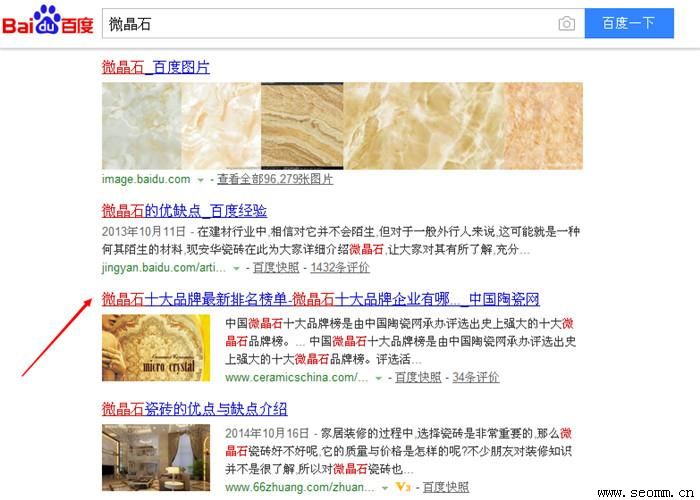
Task: Open 百度快照 for the jingyan result
Action: coord(276,267)
